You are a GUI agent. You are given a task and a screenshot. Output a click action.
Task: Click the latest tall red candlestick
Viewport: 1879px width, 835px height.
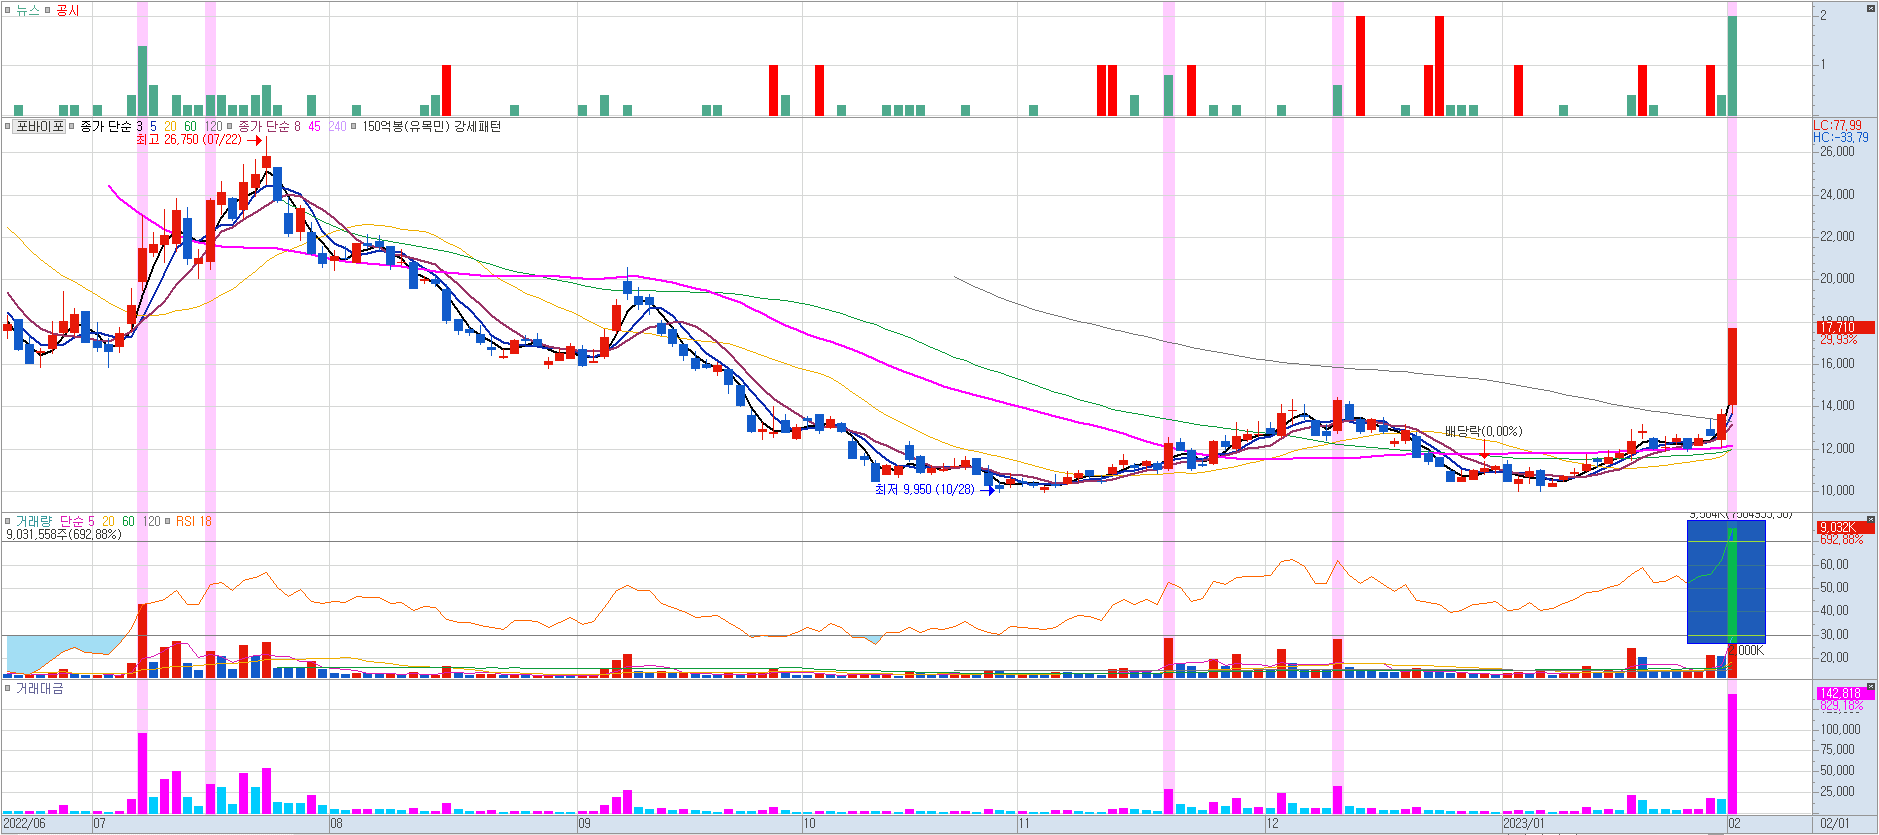point(1732,366)
